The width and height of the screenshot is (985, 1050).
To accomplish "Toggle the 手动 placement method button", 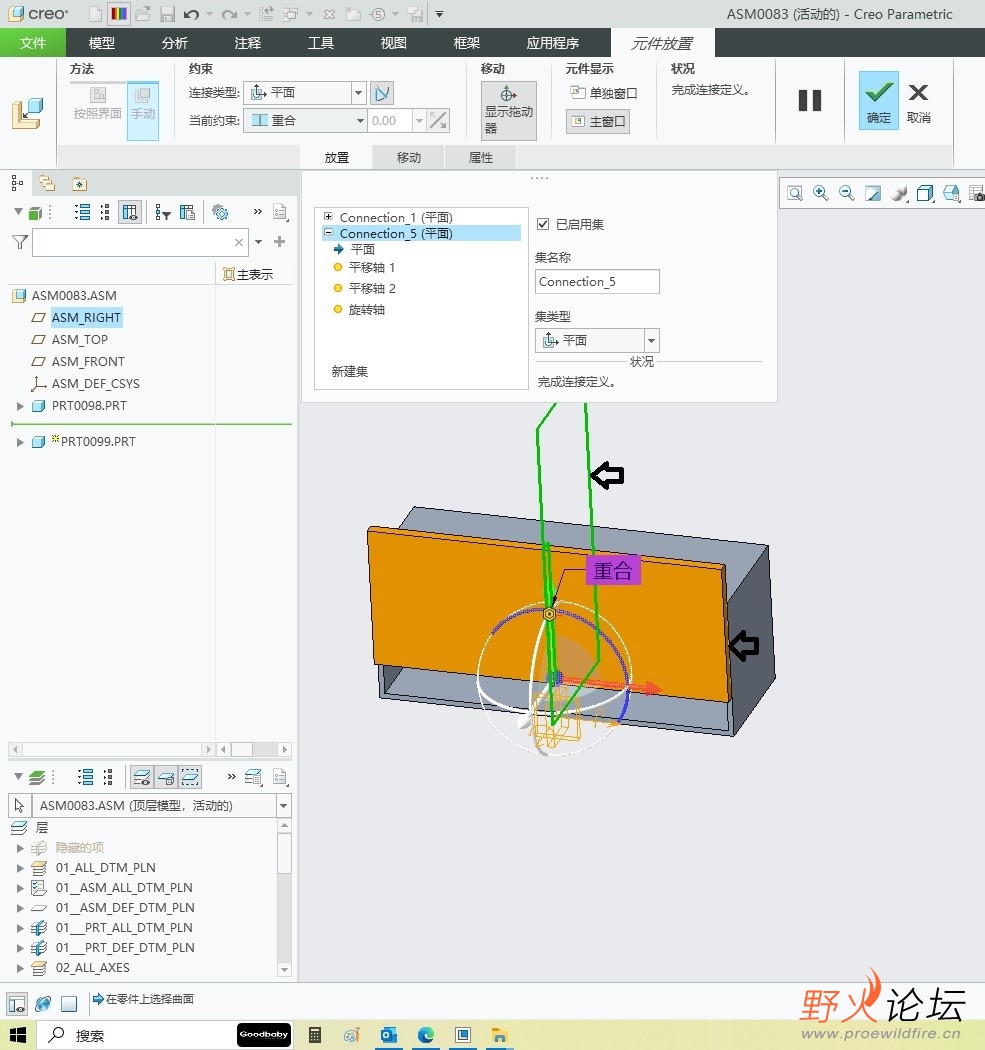I will click(143, 111).
